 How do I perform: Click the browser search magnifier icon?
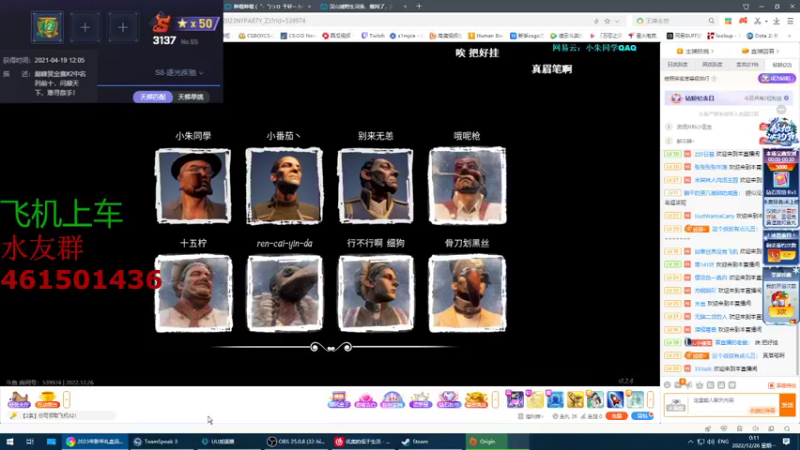(x=711, y=21)
